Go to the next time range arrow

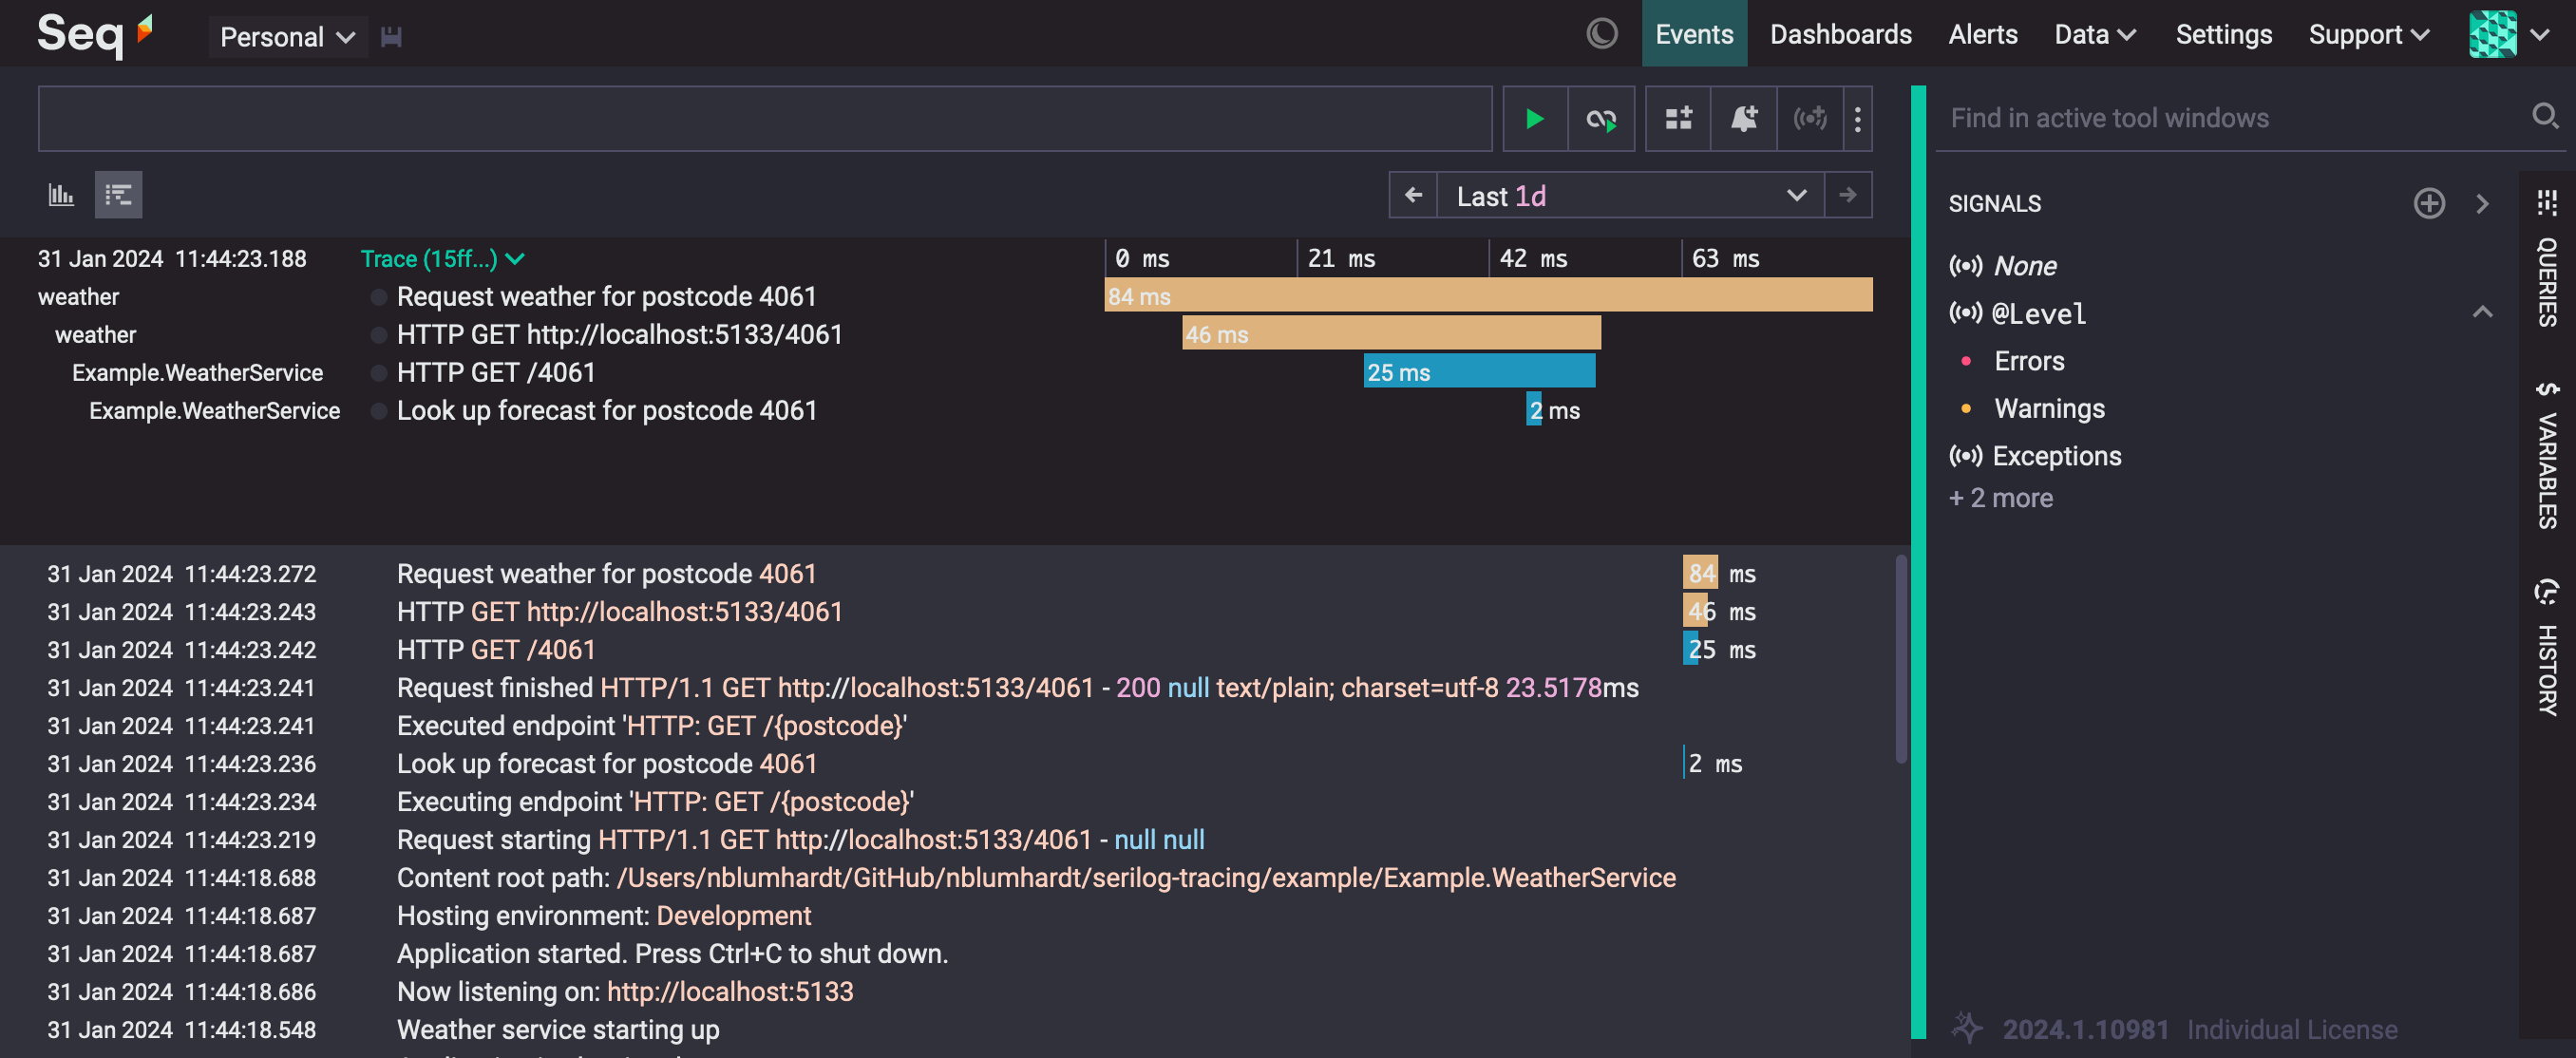tap(1848, 195)
